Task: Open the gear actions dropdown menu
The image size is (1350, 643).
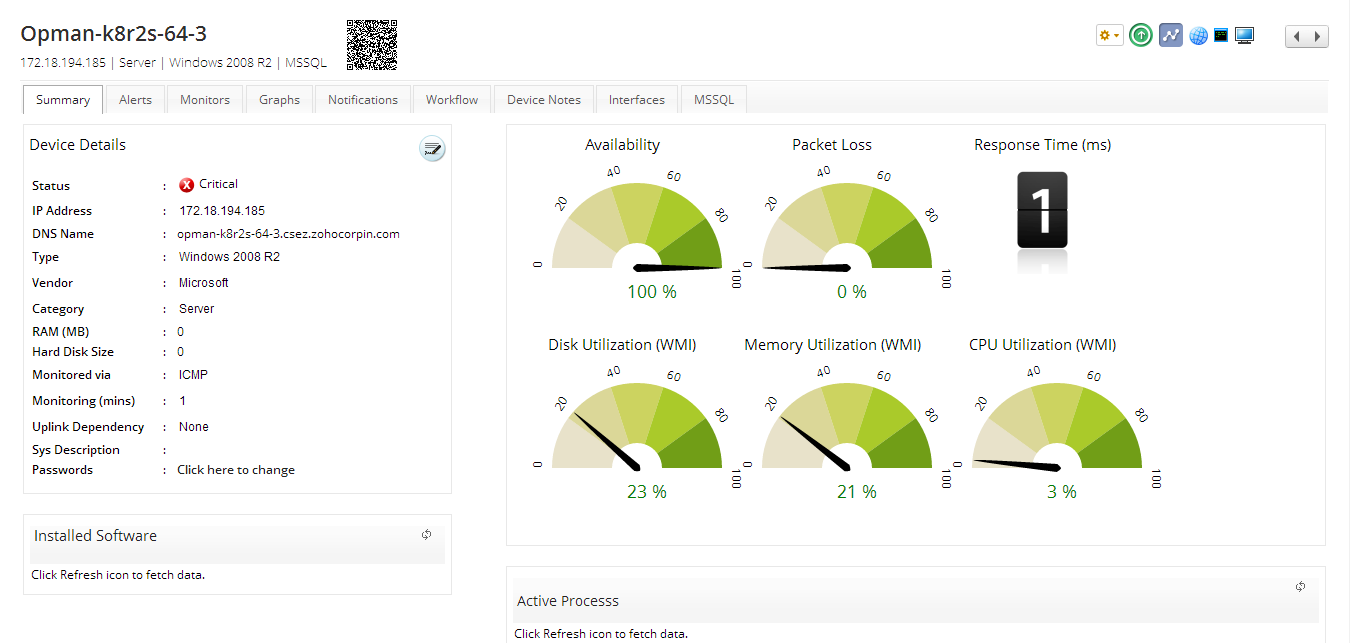Action: pyautogui.click(x=1110, y=35)
